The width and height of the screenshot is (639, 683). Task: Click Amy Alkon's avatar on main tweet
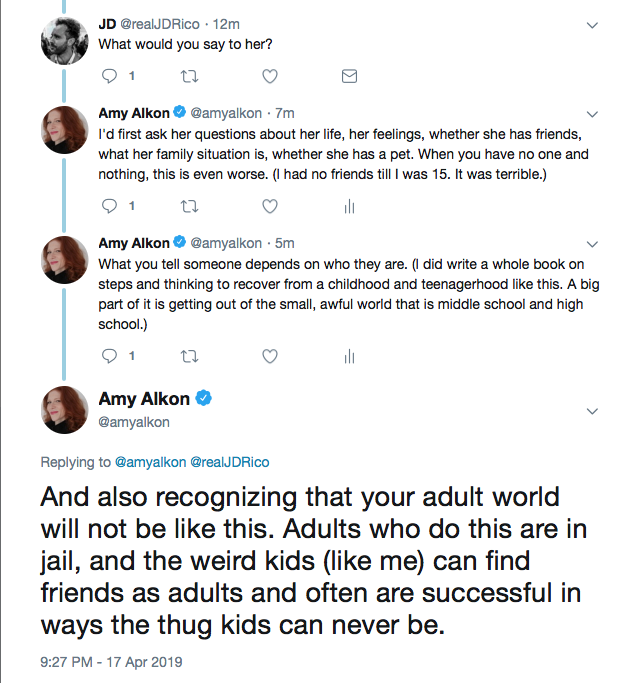[x=68, y=409]
